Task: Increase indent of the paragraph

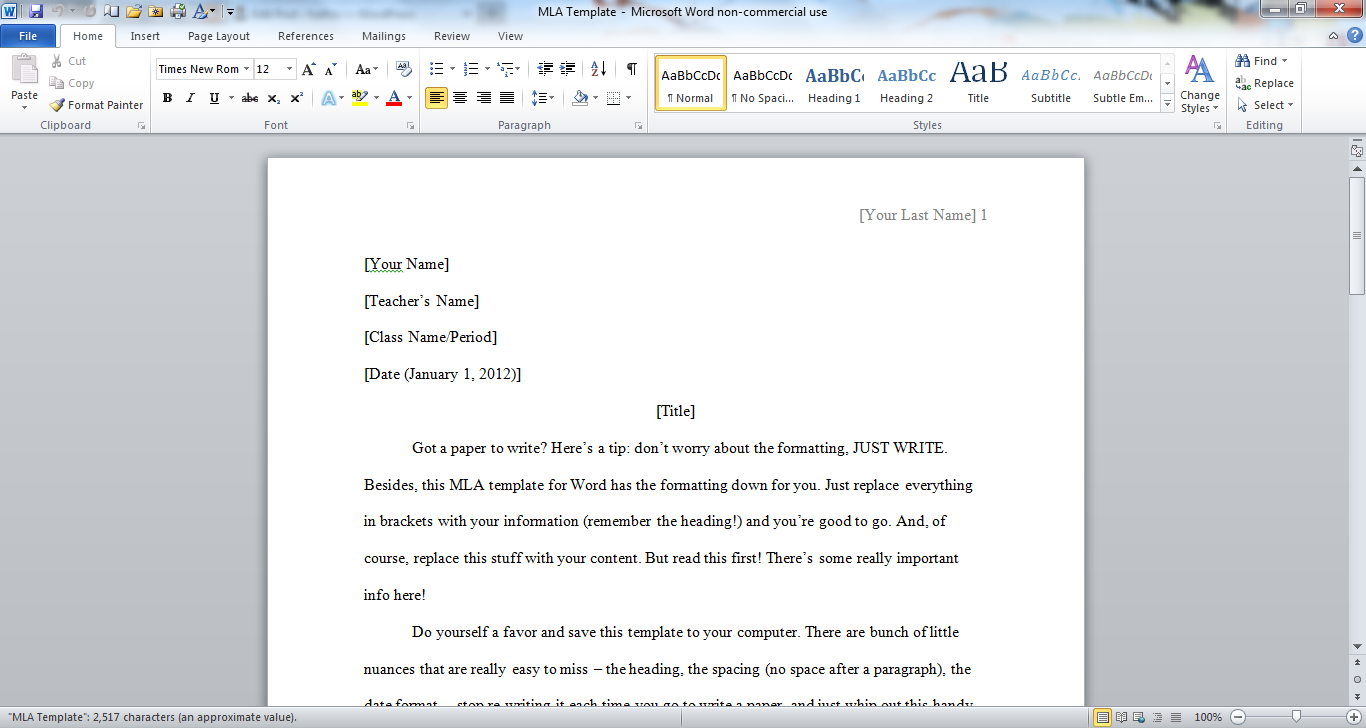Action: 568,69
